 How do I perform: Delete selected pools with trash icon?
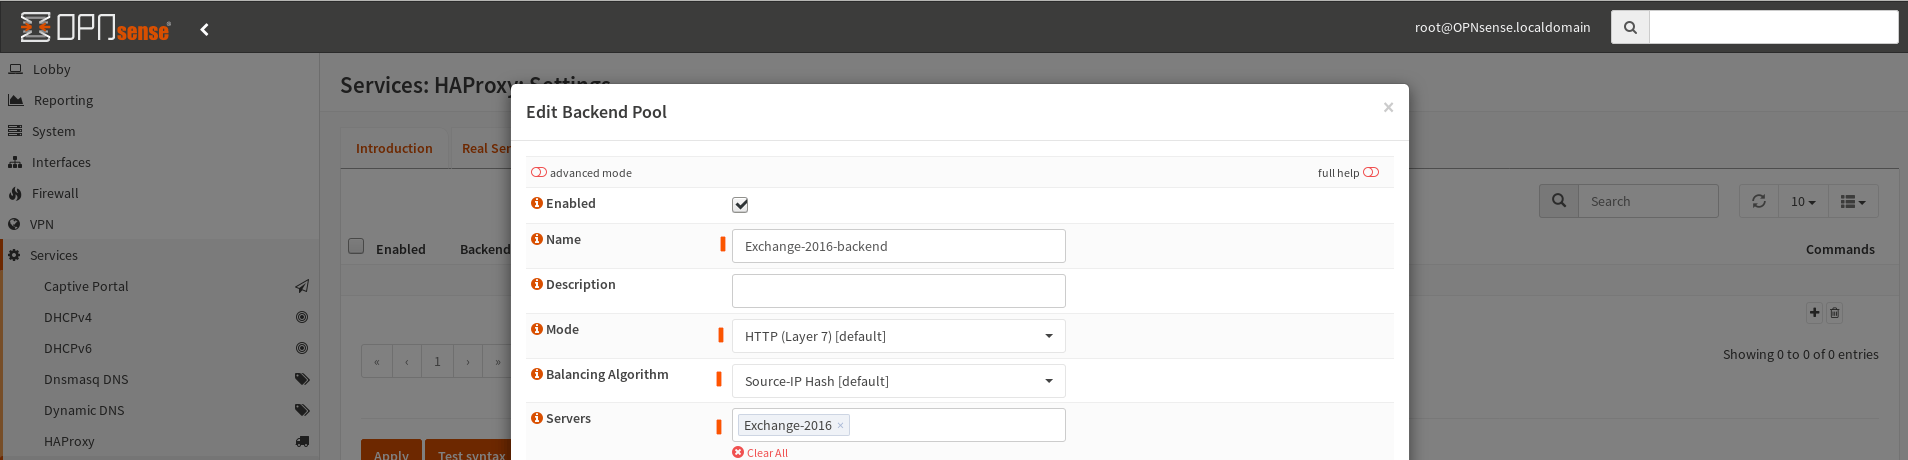[1834, 312]
